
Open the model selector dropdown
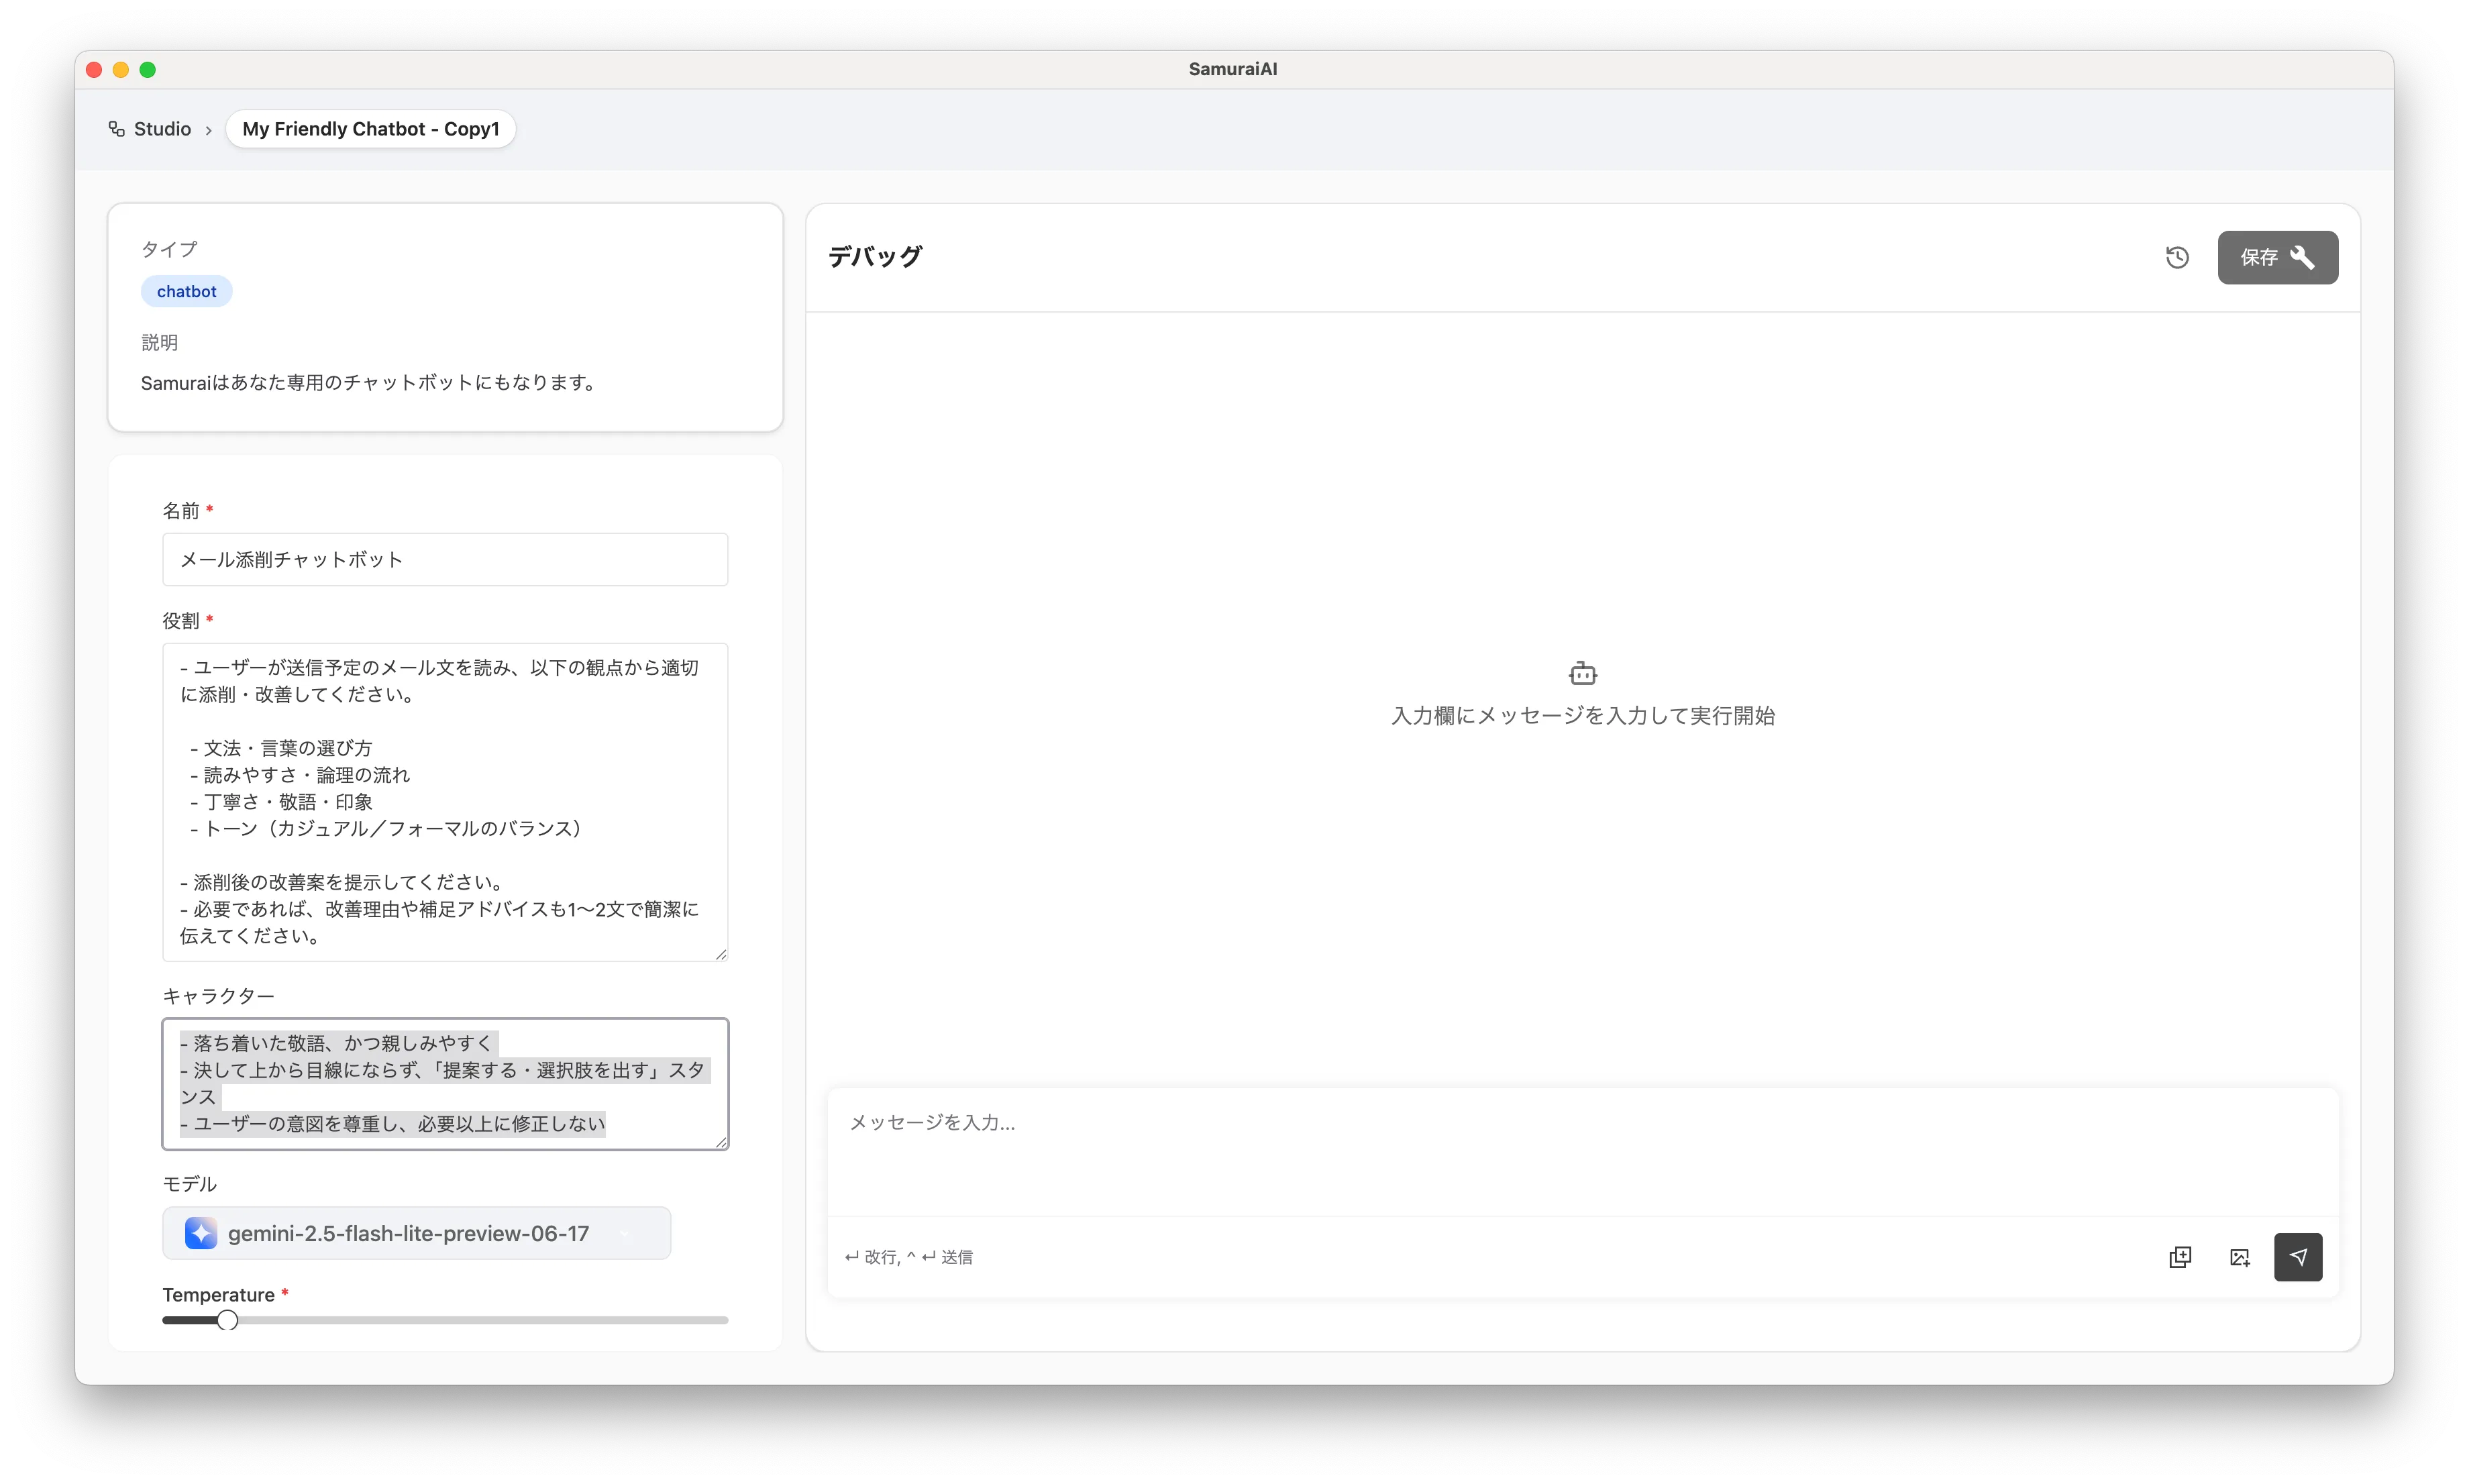[416, 1233]
